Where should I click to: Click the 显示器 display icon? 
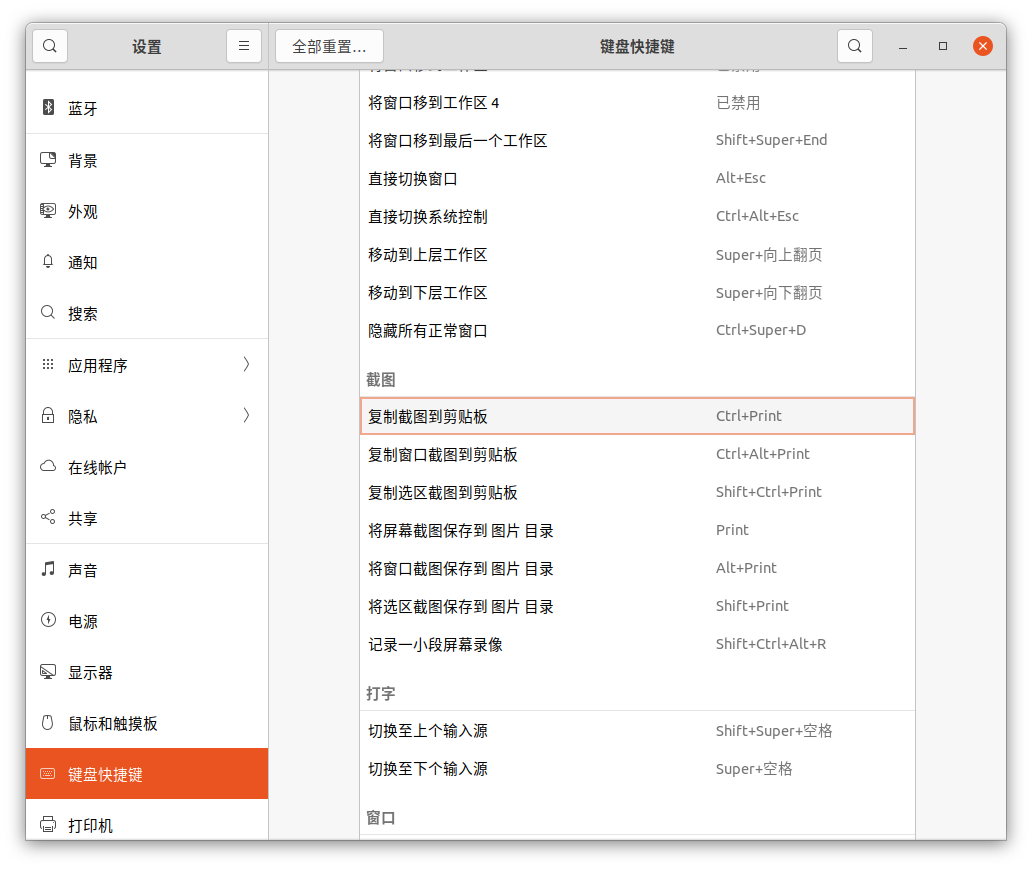pyautogui.click(x=48, y=672)
